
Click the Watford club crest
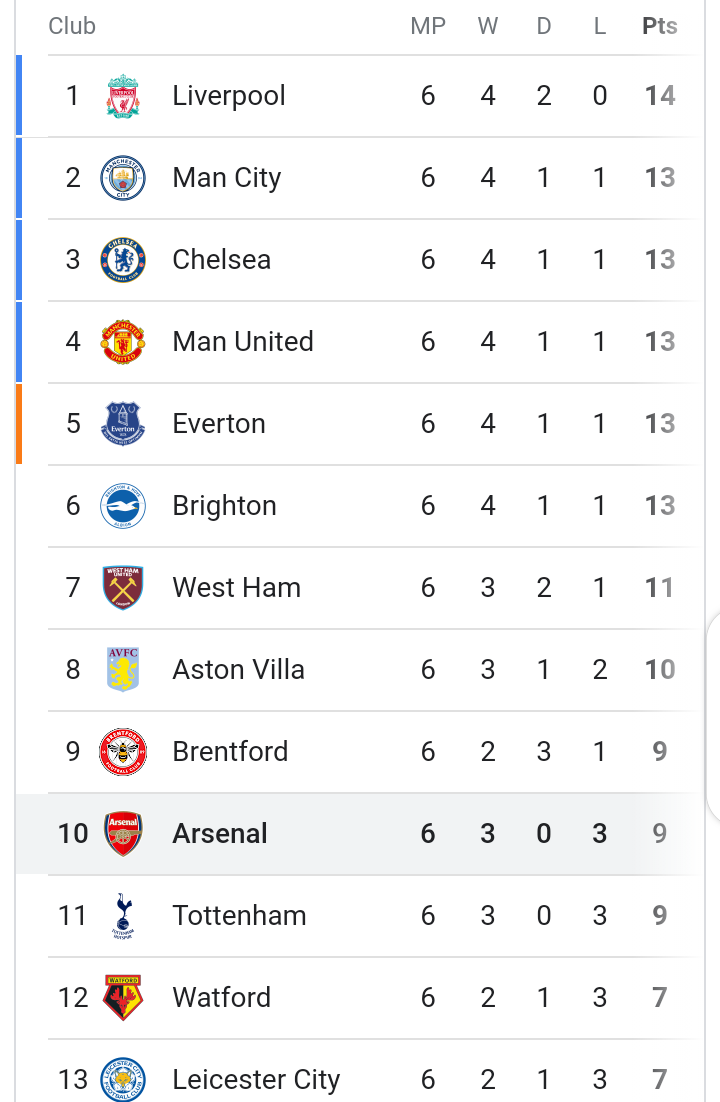123,998
